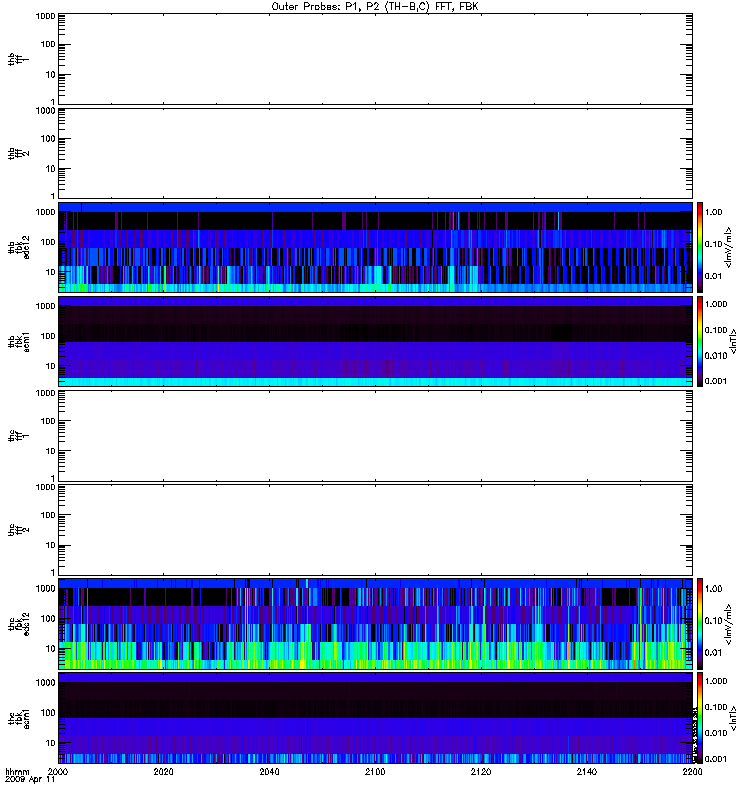Viewport: 750px width, 800px height.
Task: Click the 1.000 value on thb scm1 color bar
Action: 716,304
